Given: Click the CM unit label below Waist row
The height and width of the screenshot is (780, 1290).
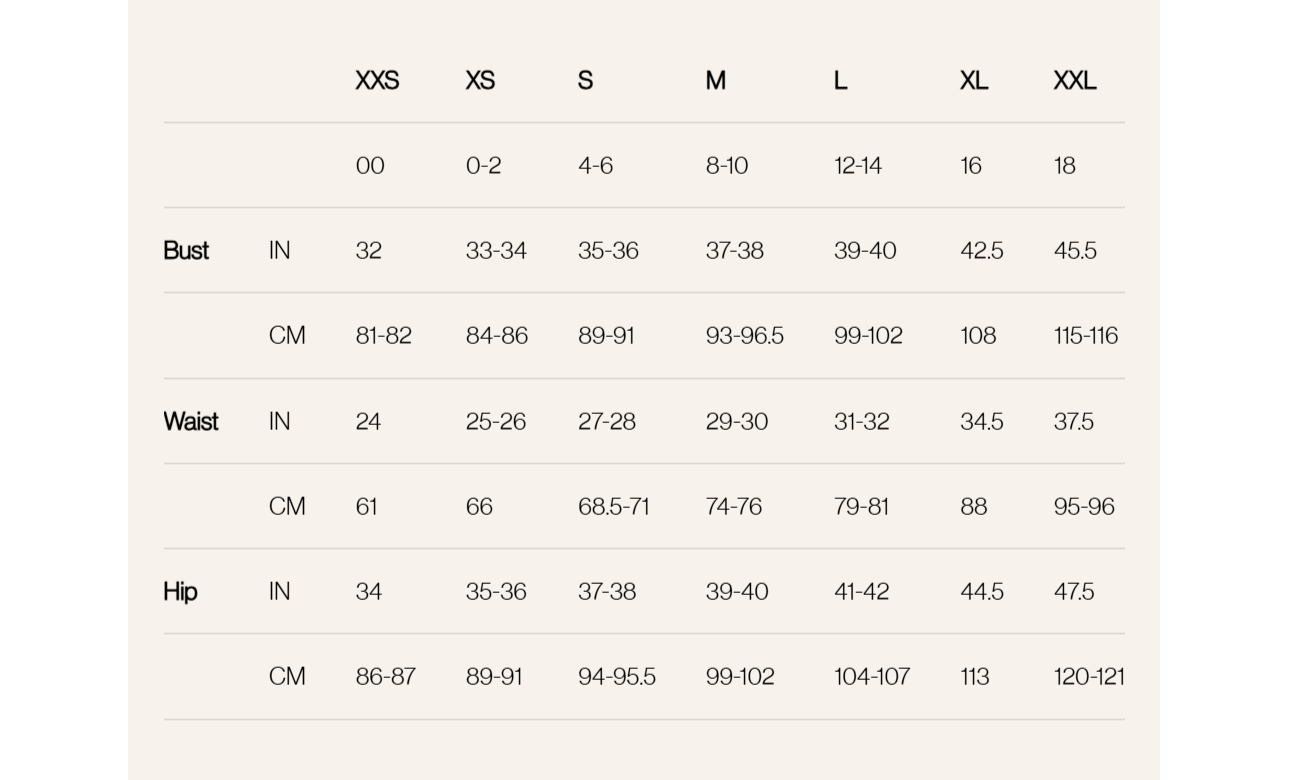Looking at the screenshot, I should point(287,507).
